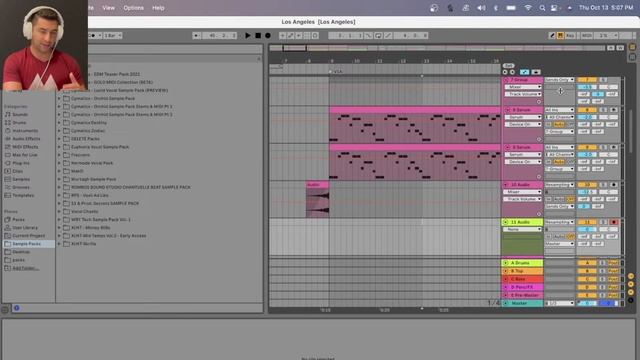640x360 pixels.
Task: Fold the 10 Audio track
Action: tap(507, 185)
